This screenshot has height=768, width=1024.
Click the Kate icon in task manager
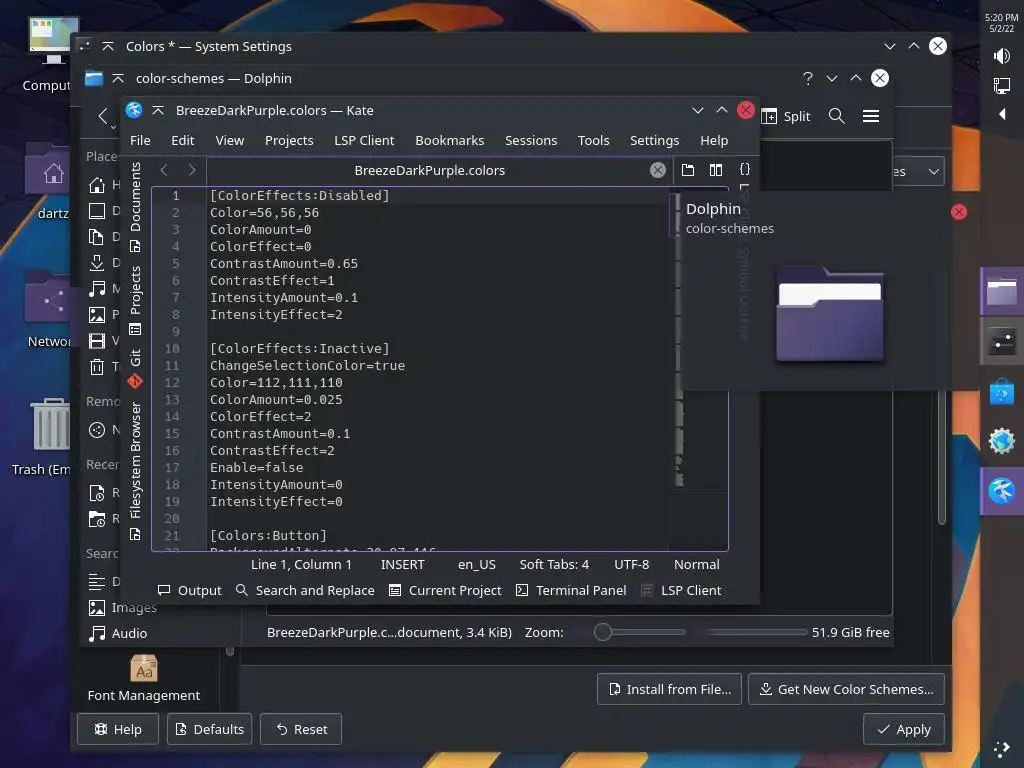point(1002,490)
